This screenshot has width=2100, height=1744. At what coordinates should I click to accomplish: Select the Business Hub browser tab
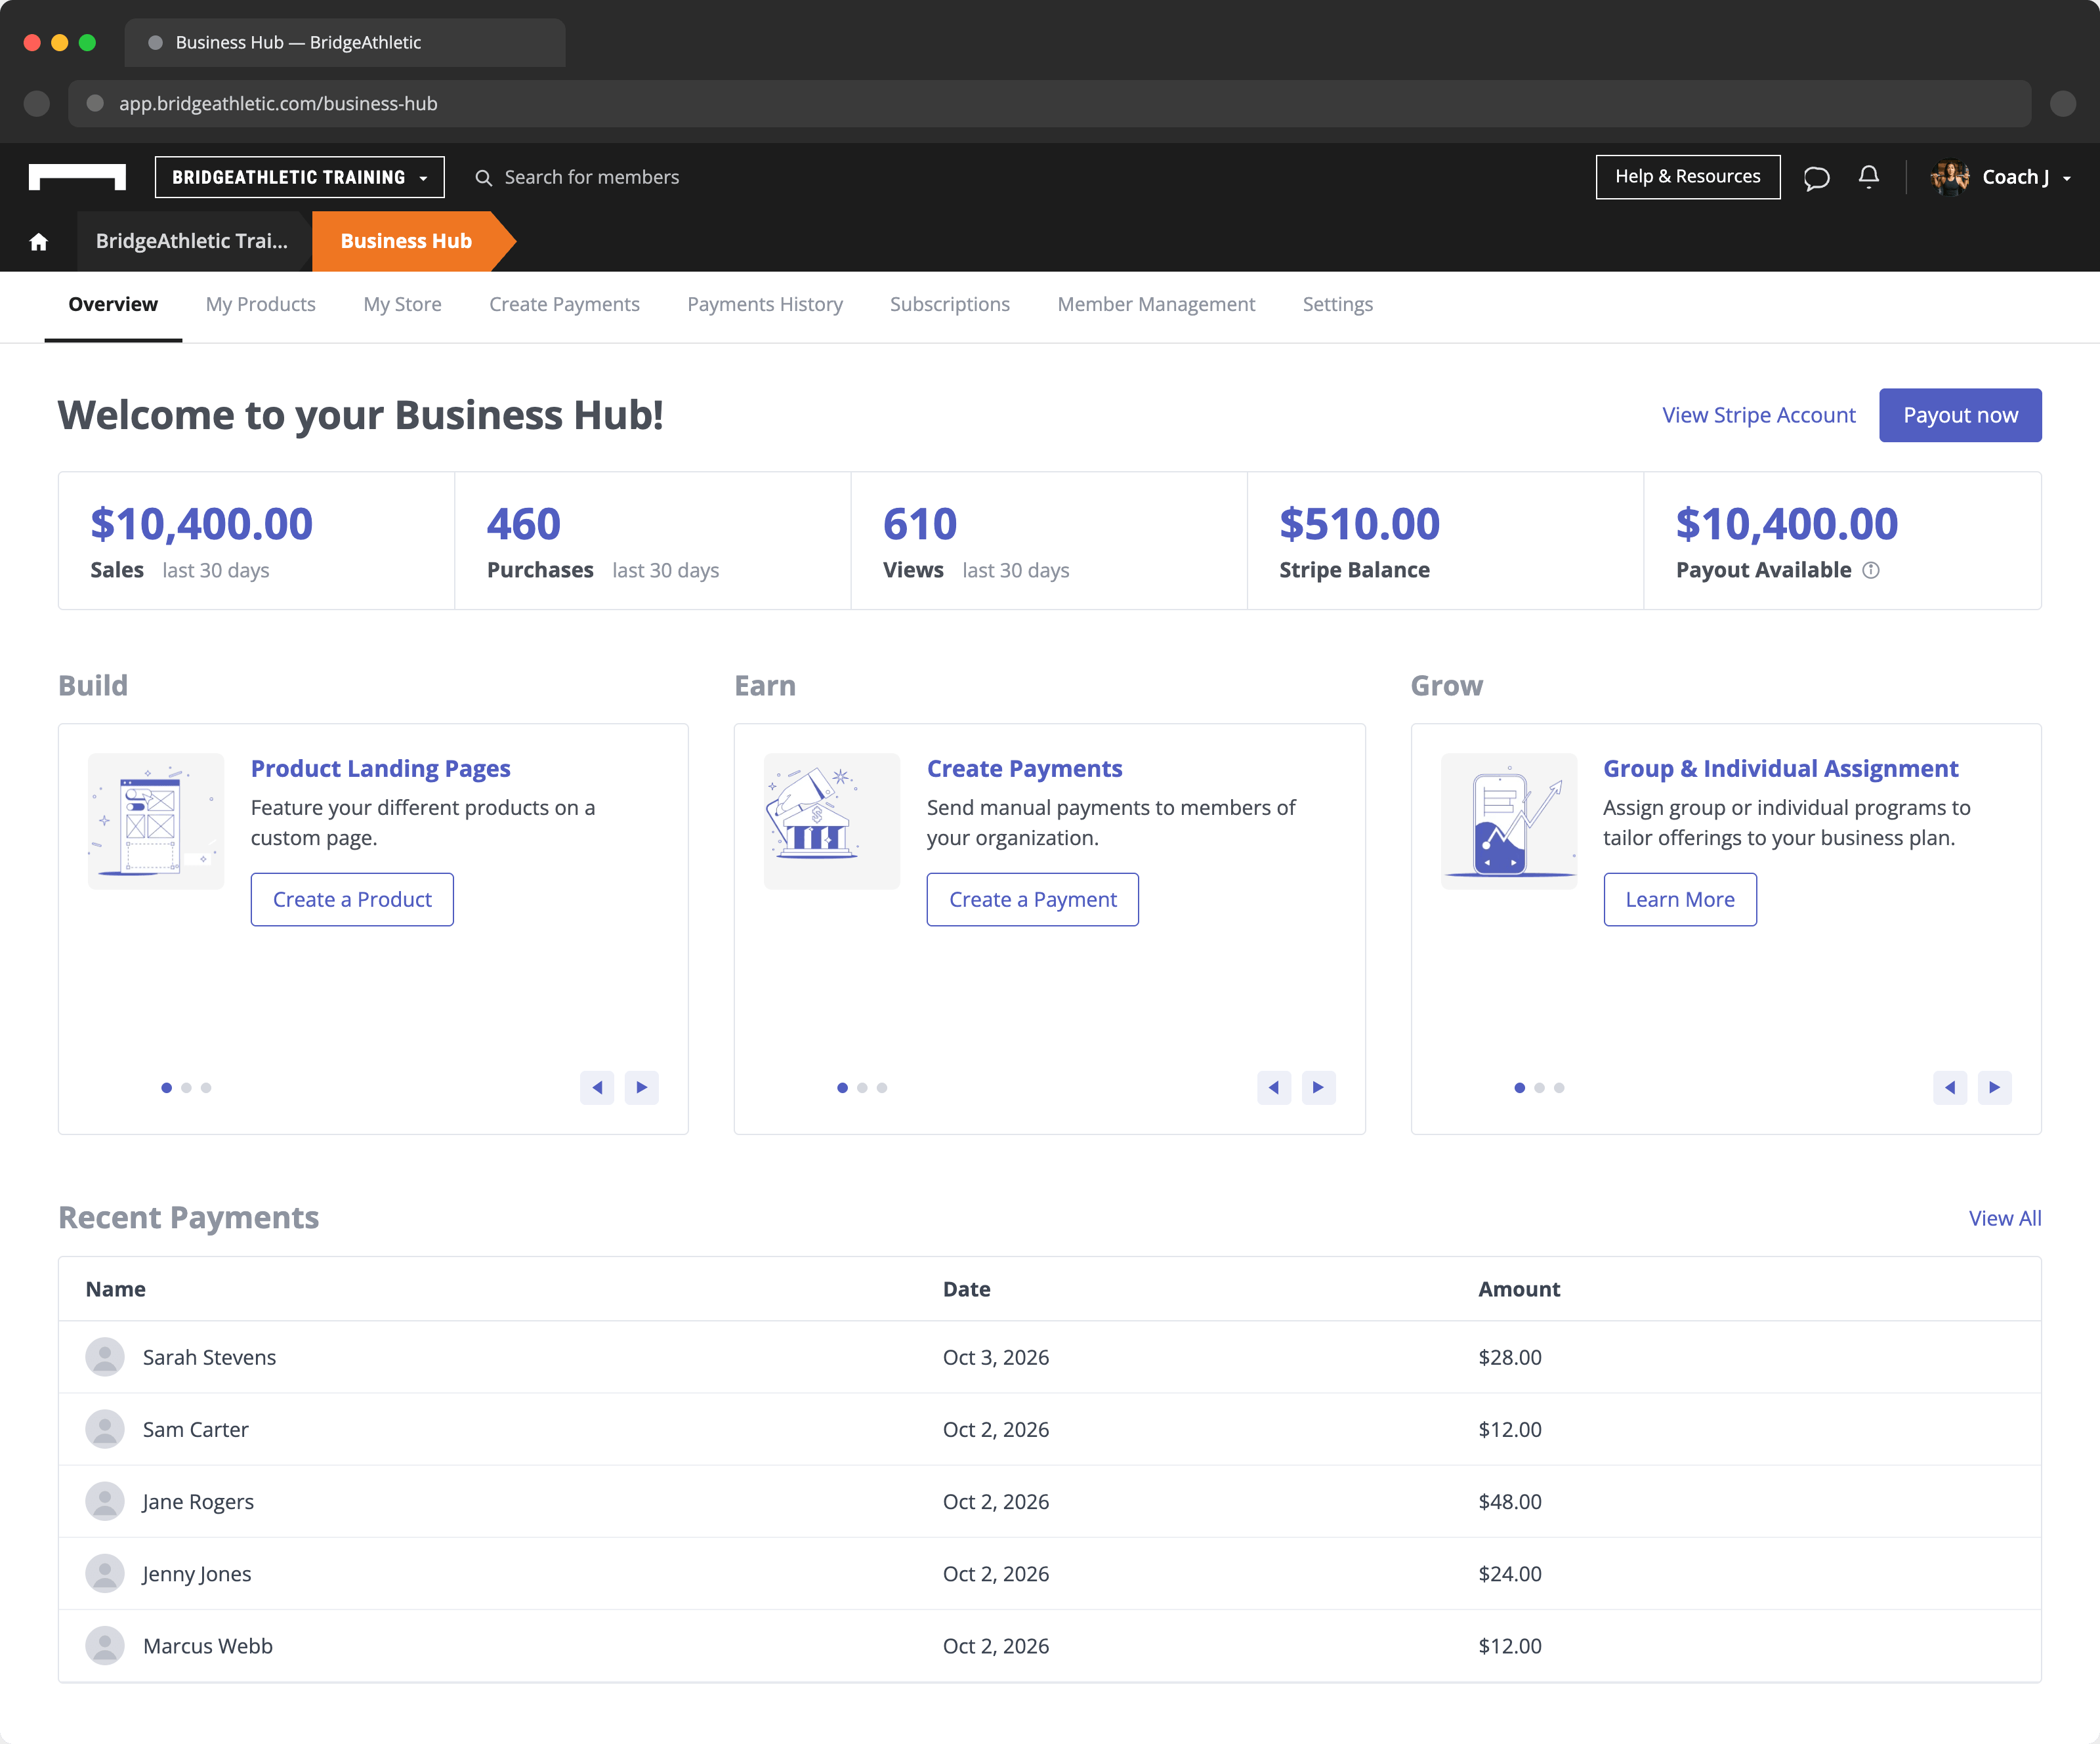345,42
